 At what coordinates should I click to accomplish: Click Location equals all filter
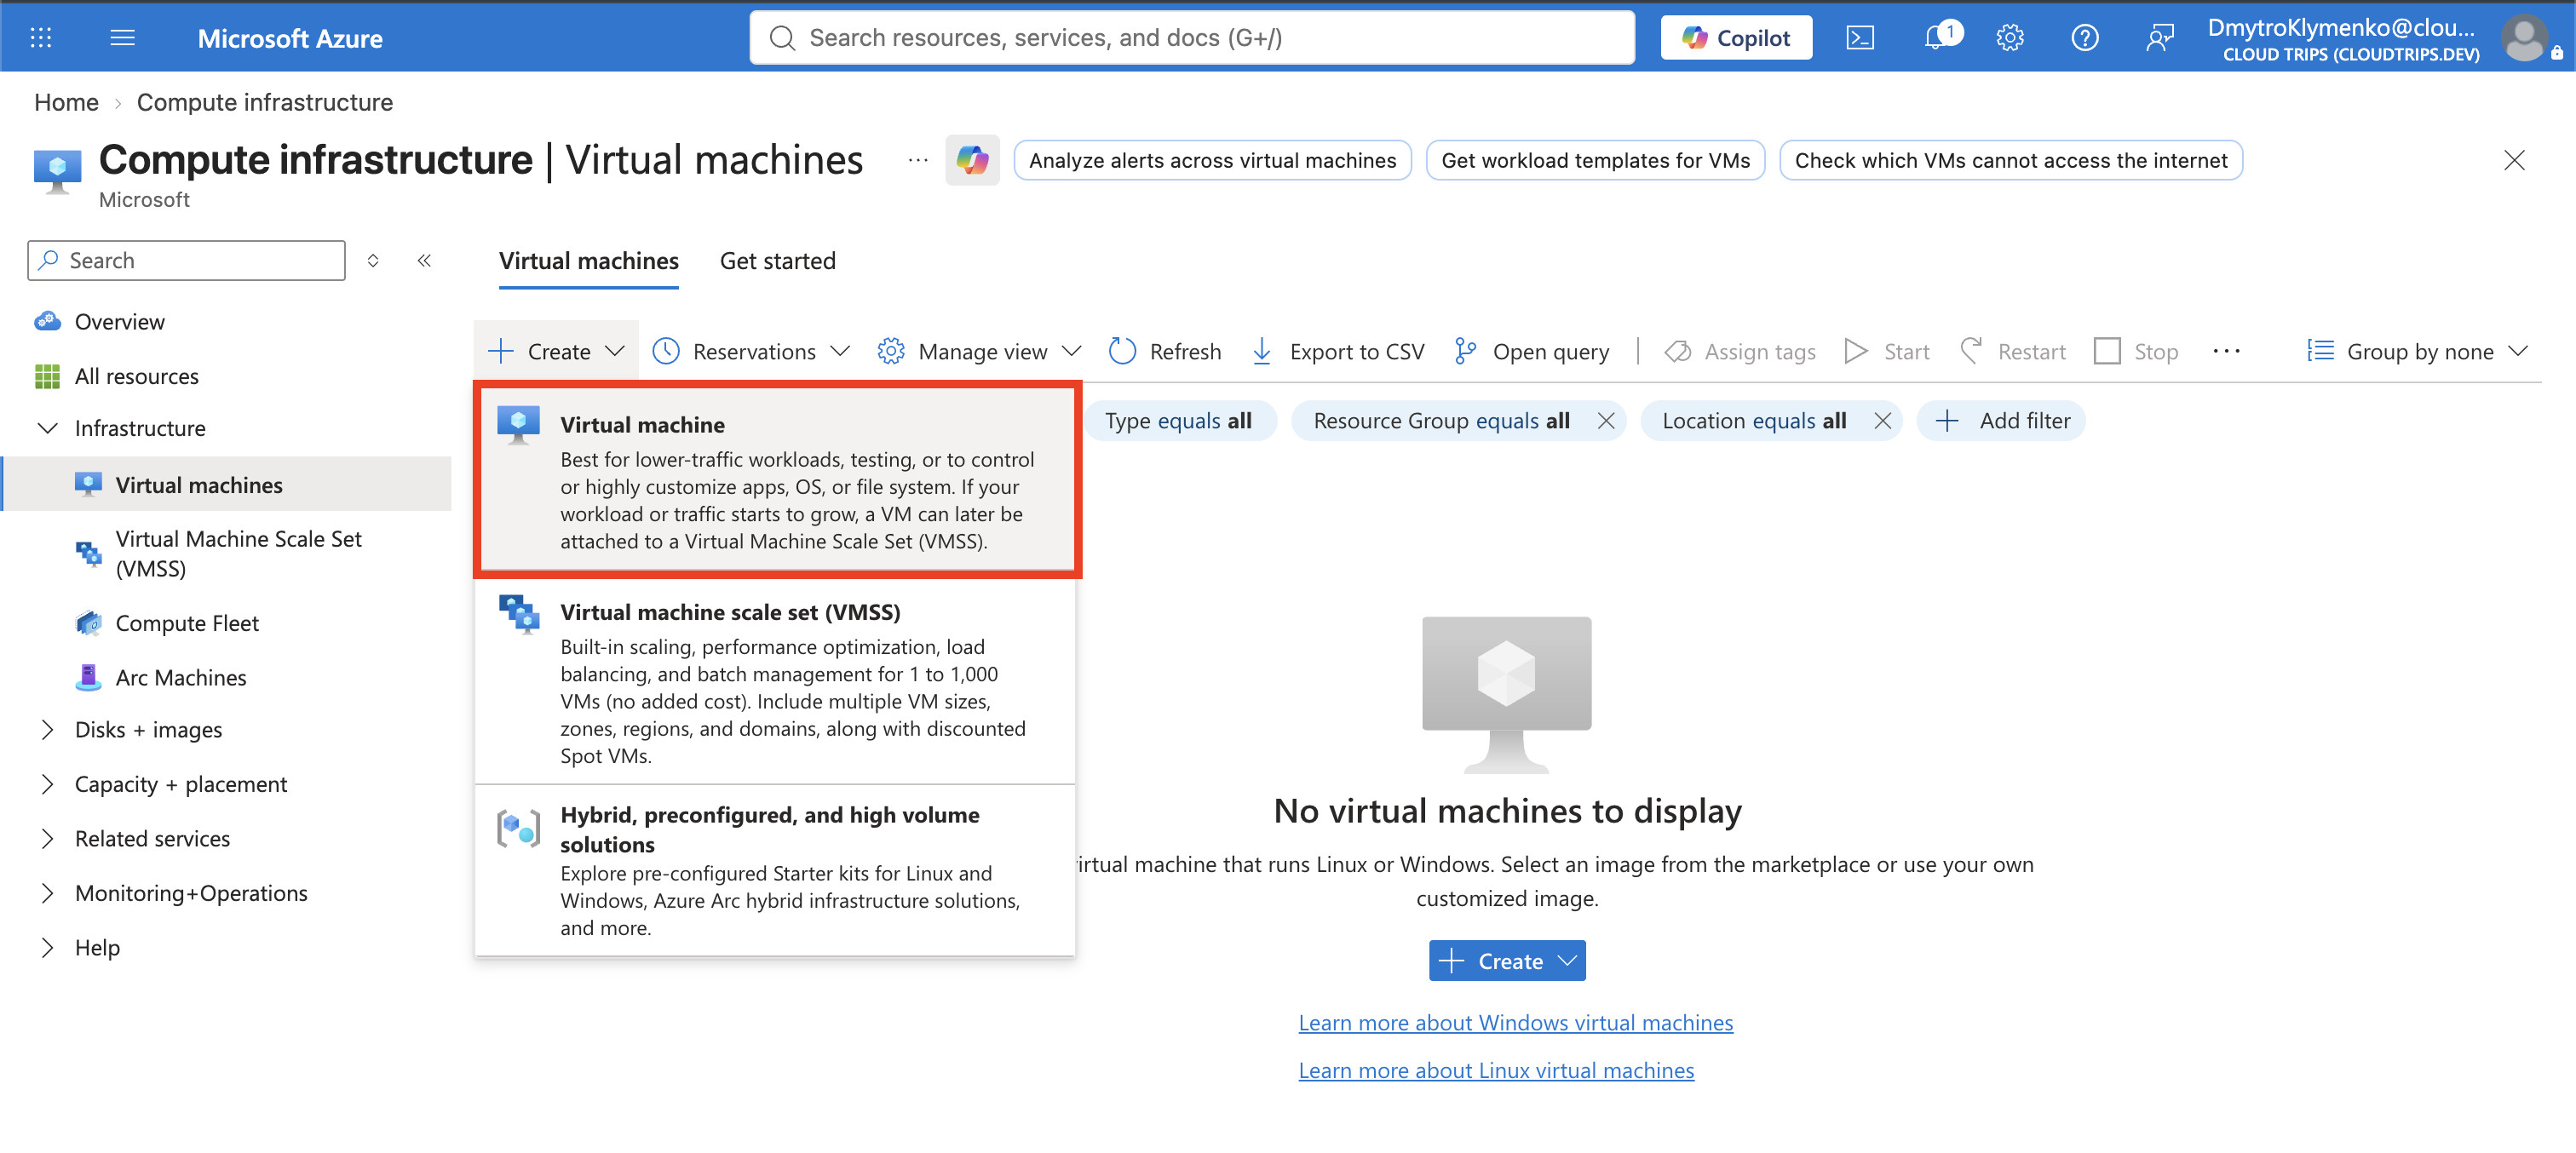(x=1754, y=421)
